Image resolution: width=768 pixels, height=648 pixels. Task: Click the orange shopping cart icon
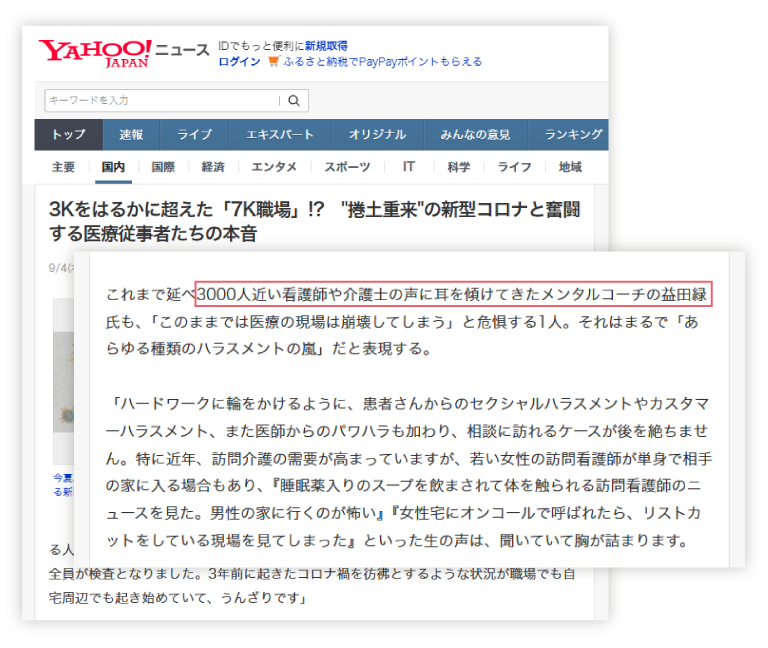pyautogui.click(x=273, y=62)
